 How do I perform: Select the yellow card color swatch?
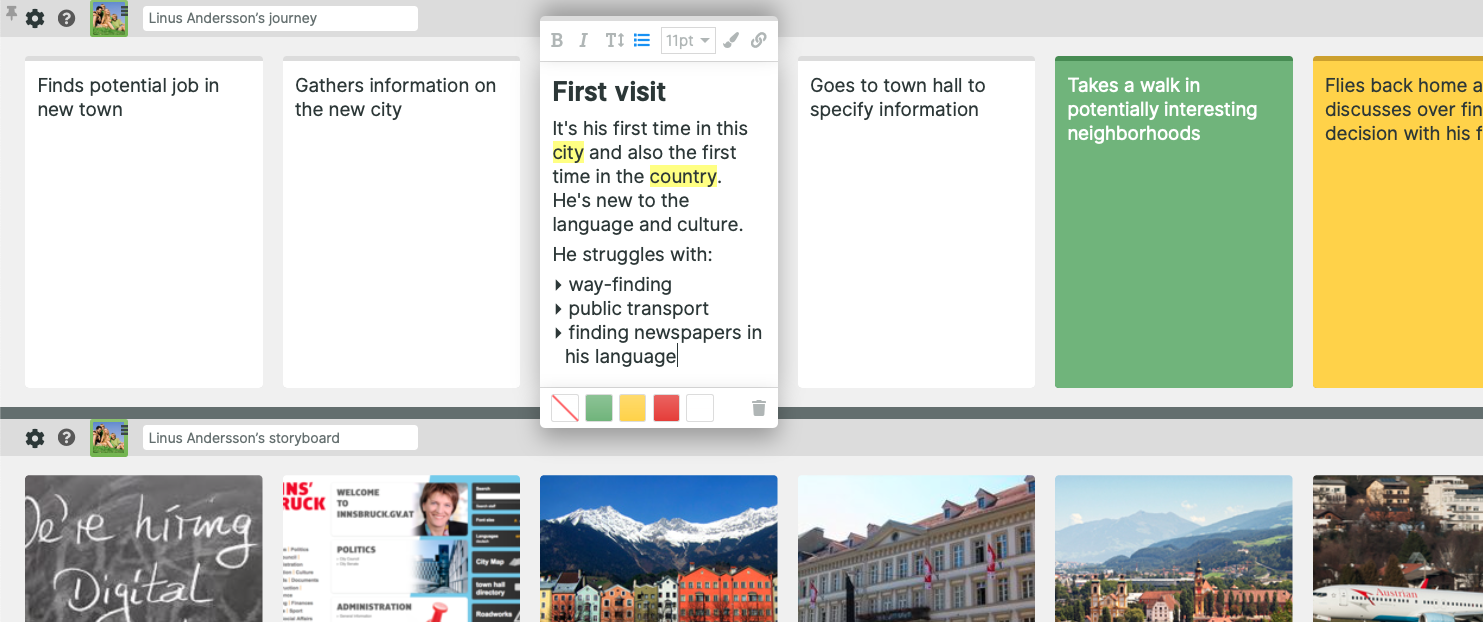click(633, 408)
